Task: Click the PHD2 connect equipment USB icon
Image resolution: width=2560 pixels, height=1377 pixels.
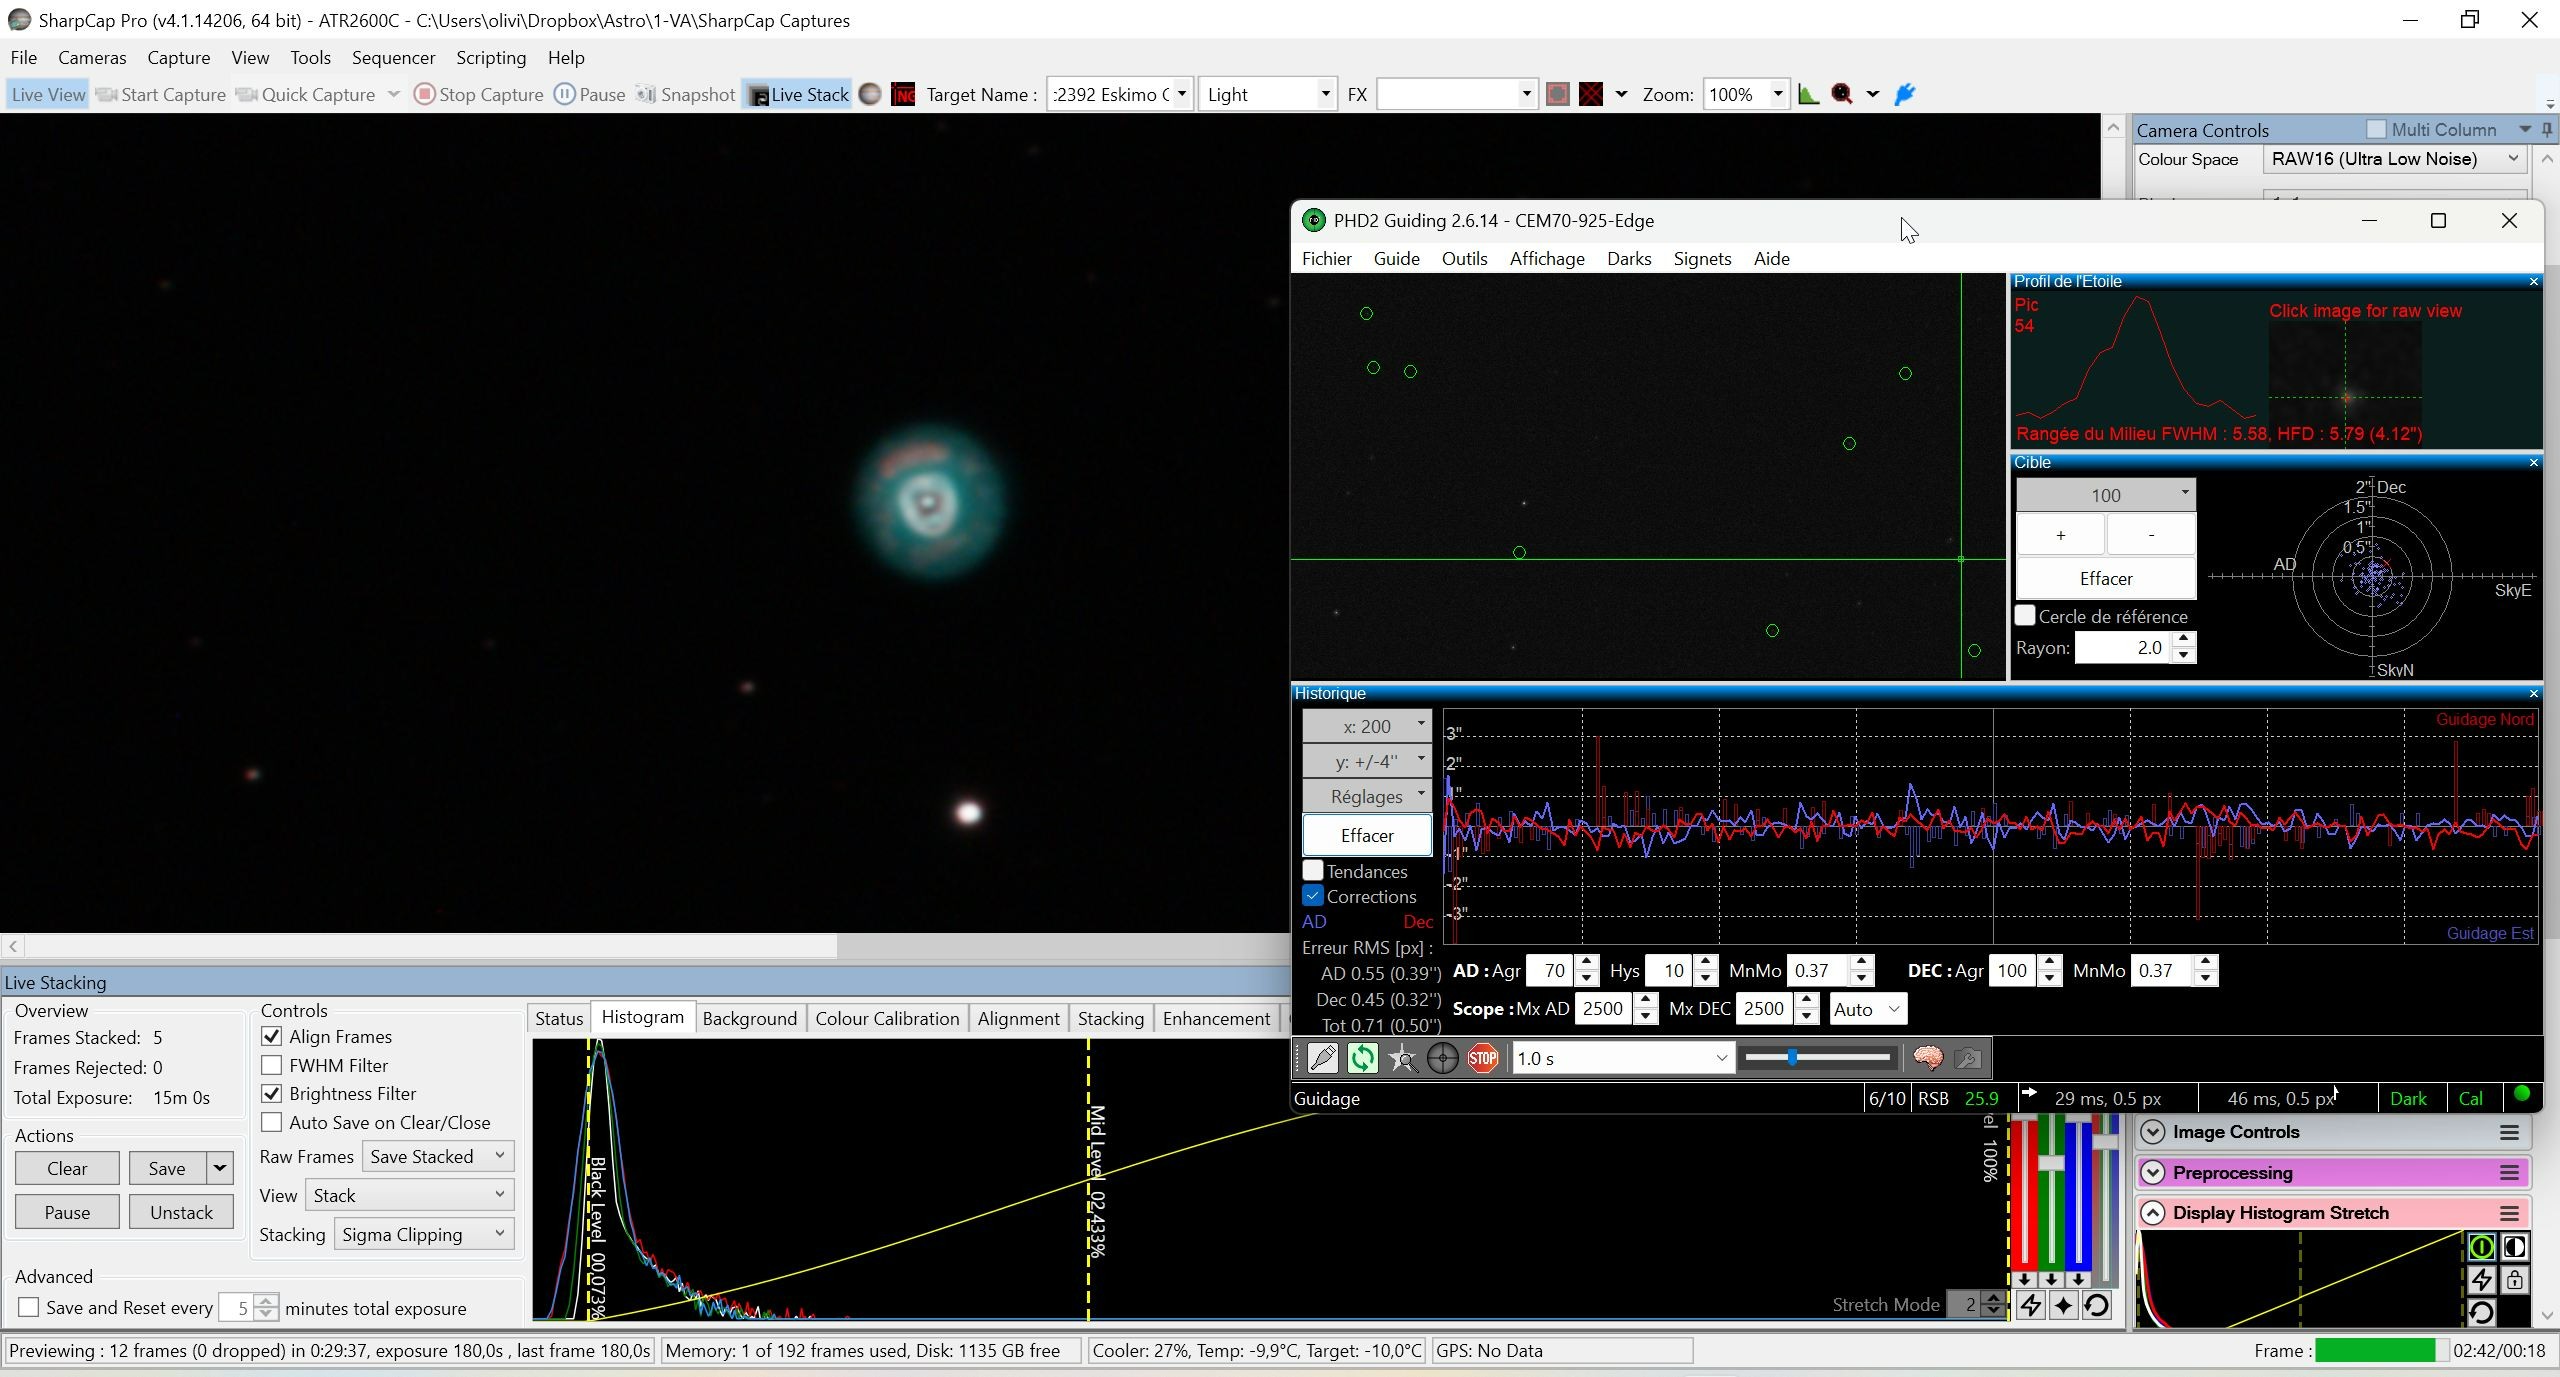Action: pos(1322,1058)
